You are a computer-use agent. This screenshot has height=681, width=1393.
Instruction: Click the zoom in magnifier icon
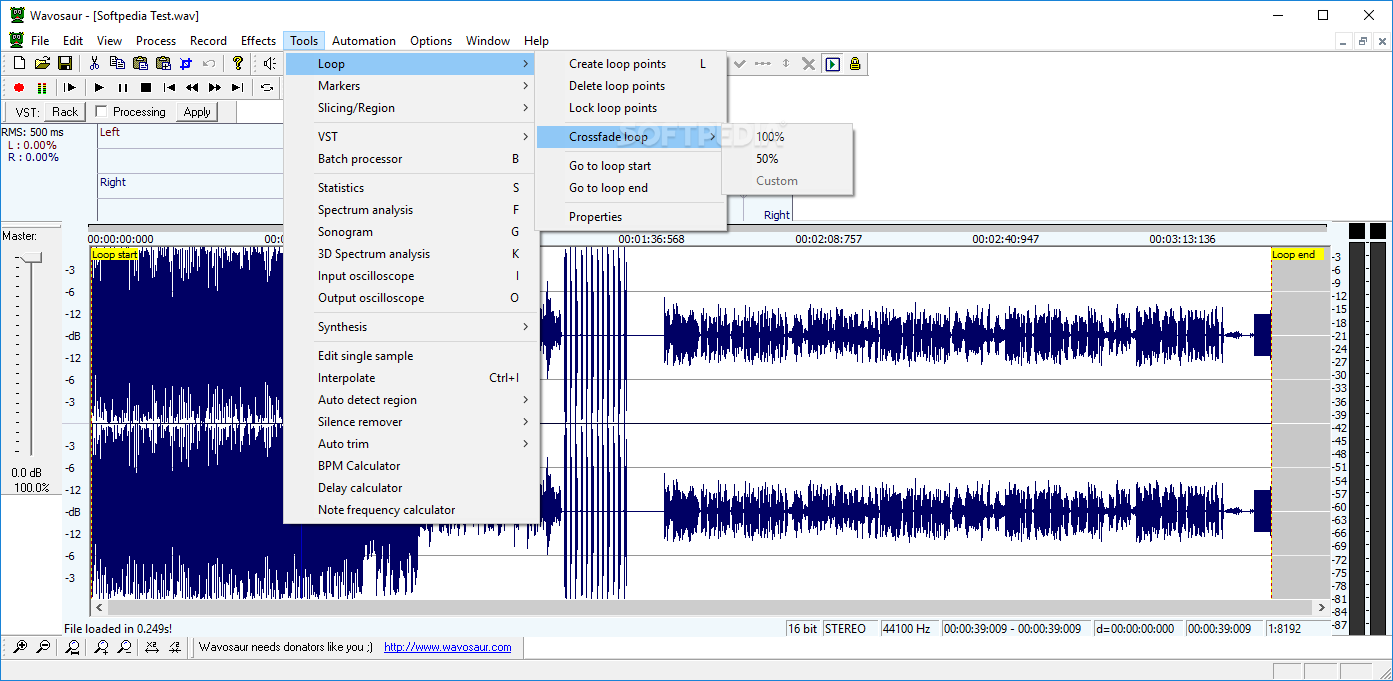tap(19, 647)
